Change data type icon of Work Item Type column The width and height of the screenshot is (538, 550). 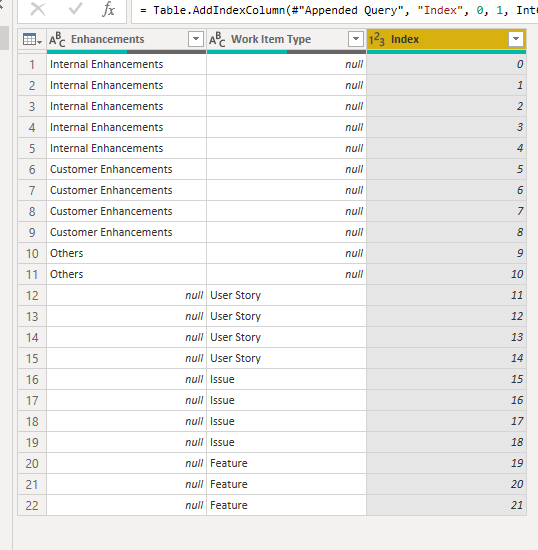pos(217,39)
